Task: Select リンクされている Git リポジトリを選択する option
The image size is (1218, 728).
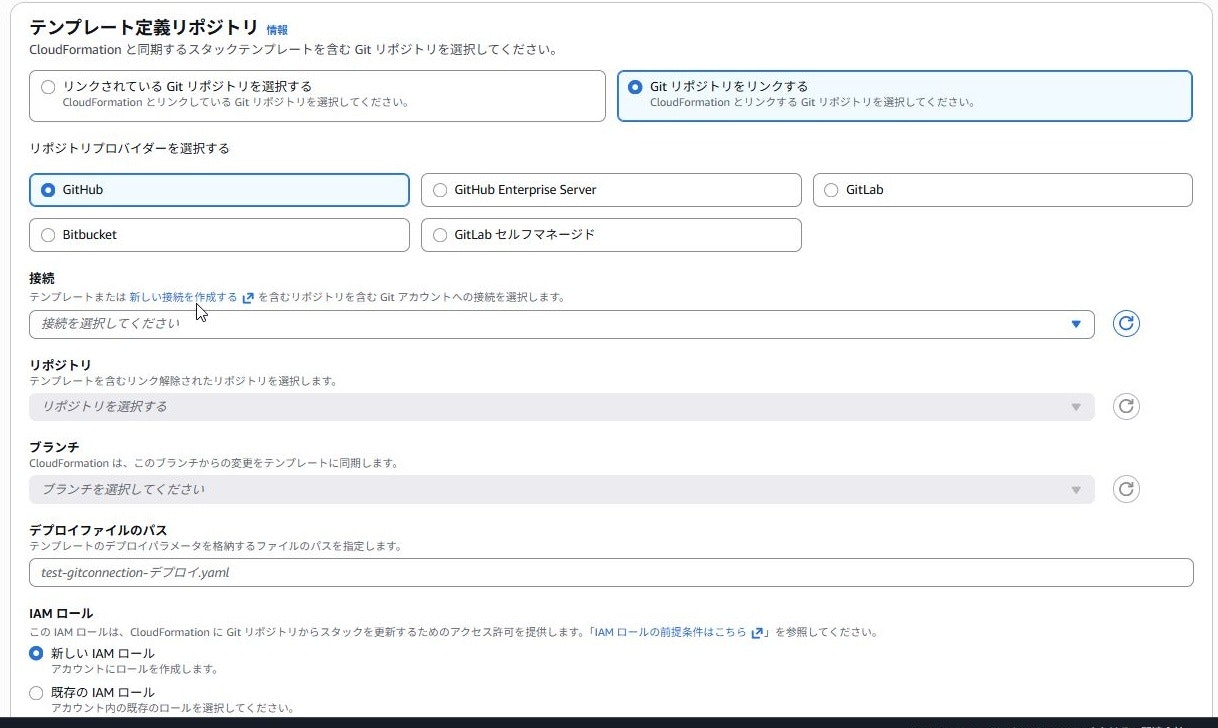Action: tap(317, 95)
